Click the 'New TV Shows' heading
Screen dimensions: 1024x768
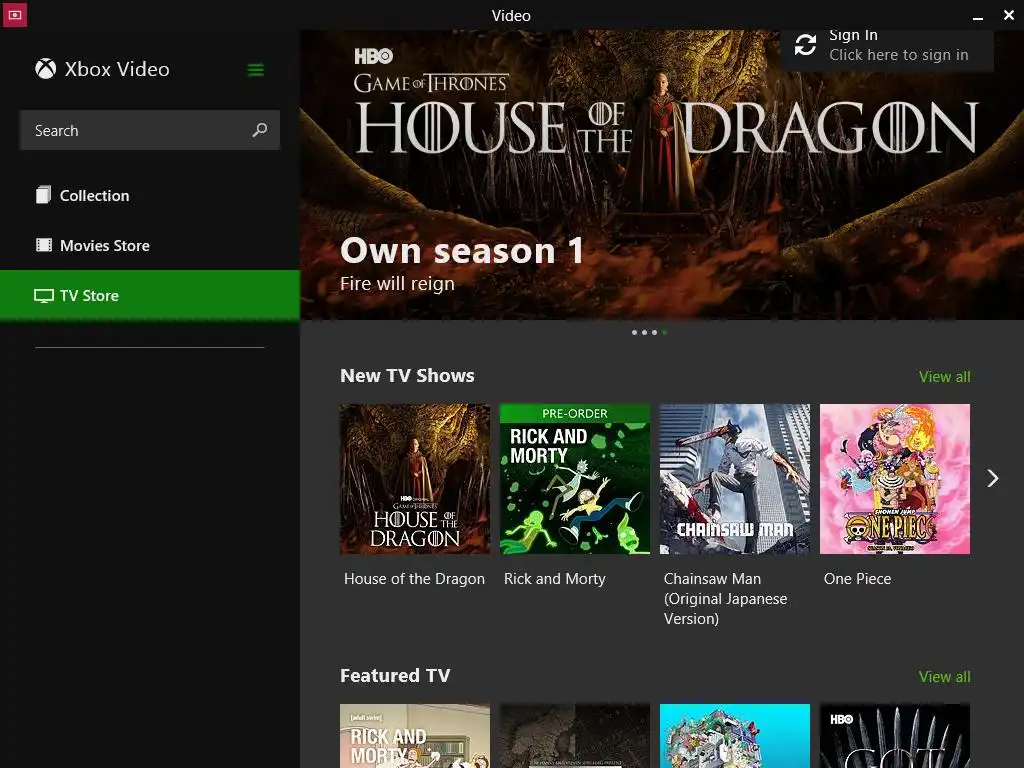click(x=407, y=376)
